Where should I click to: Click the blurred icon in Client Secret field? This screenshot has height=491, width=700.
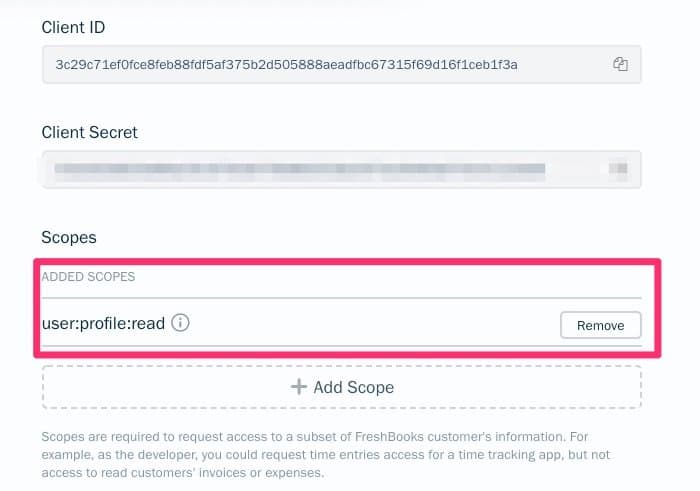tap(620, 170)
